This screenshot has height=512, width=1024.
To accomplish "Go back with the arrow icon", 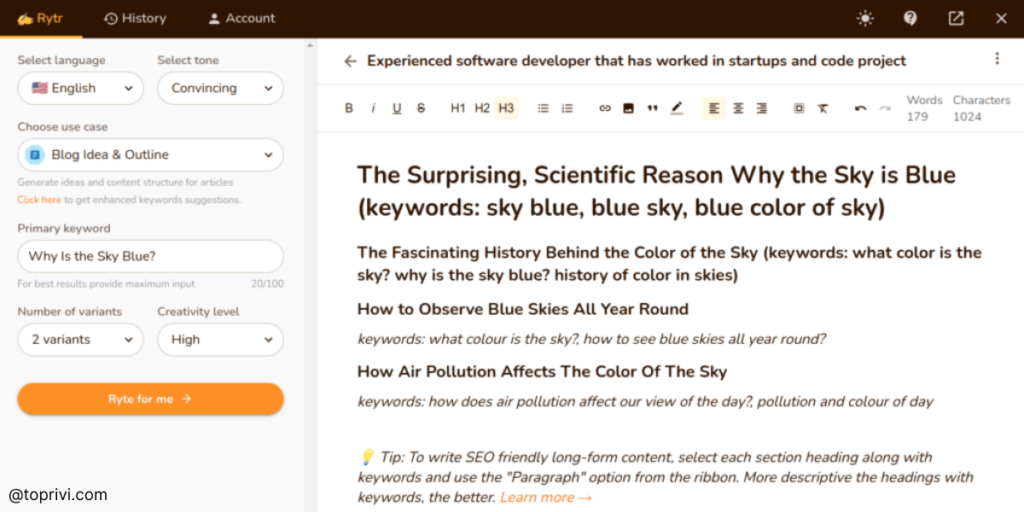I will tap(351, 61).
